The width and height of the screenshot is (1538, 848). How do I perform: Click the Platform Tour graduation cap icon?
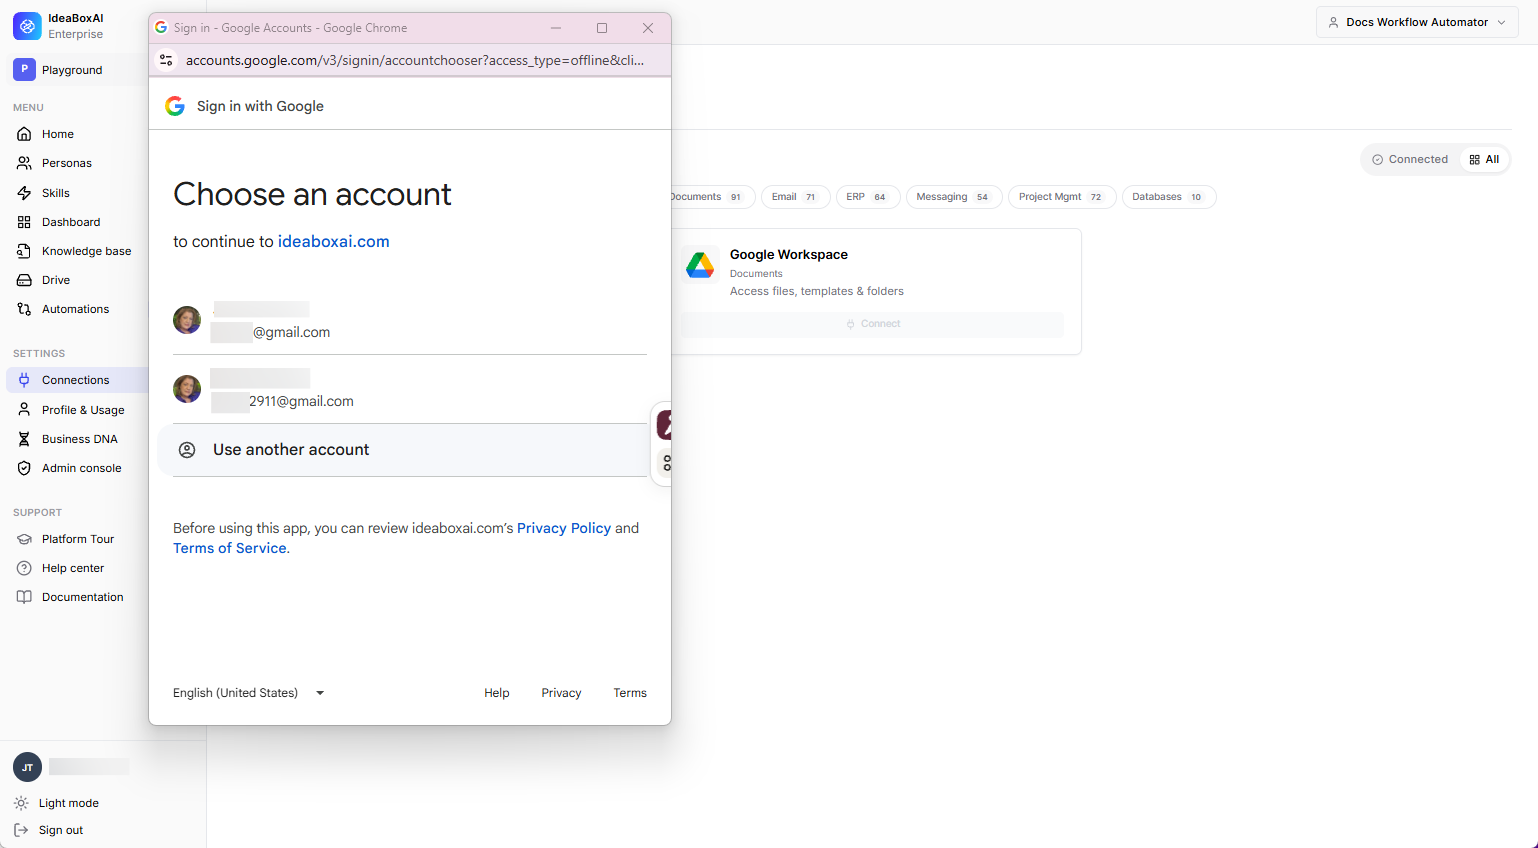(x=24, y=539)
